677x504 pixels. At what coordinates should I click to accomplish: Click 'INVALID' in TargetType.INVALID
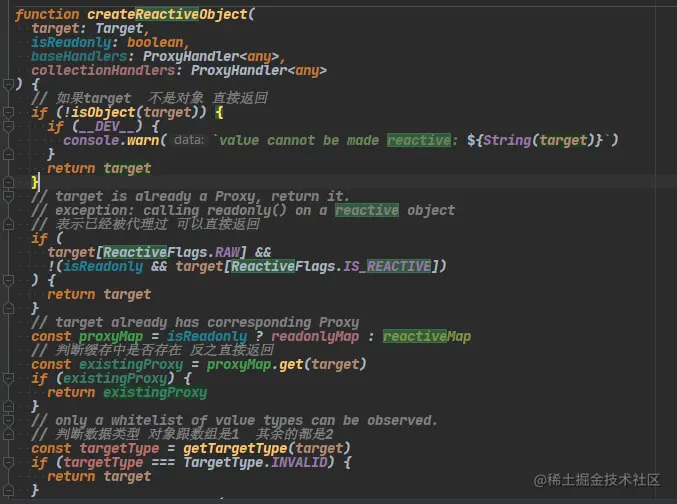299,463
